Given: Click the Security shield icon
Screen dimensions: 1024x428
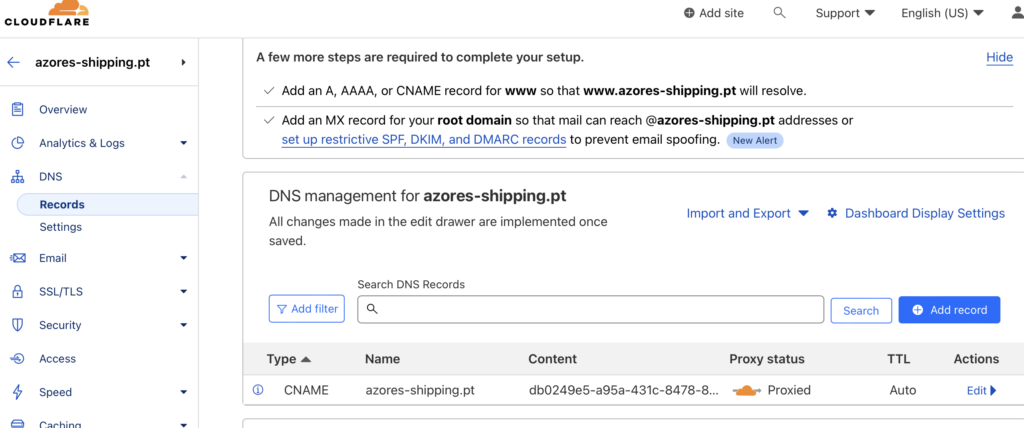Looking at the screenshot, I should 18,325.
